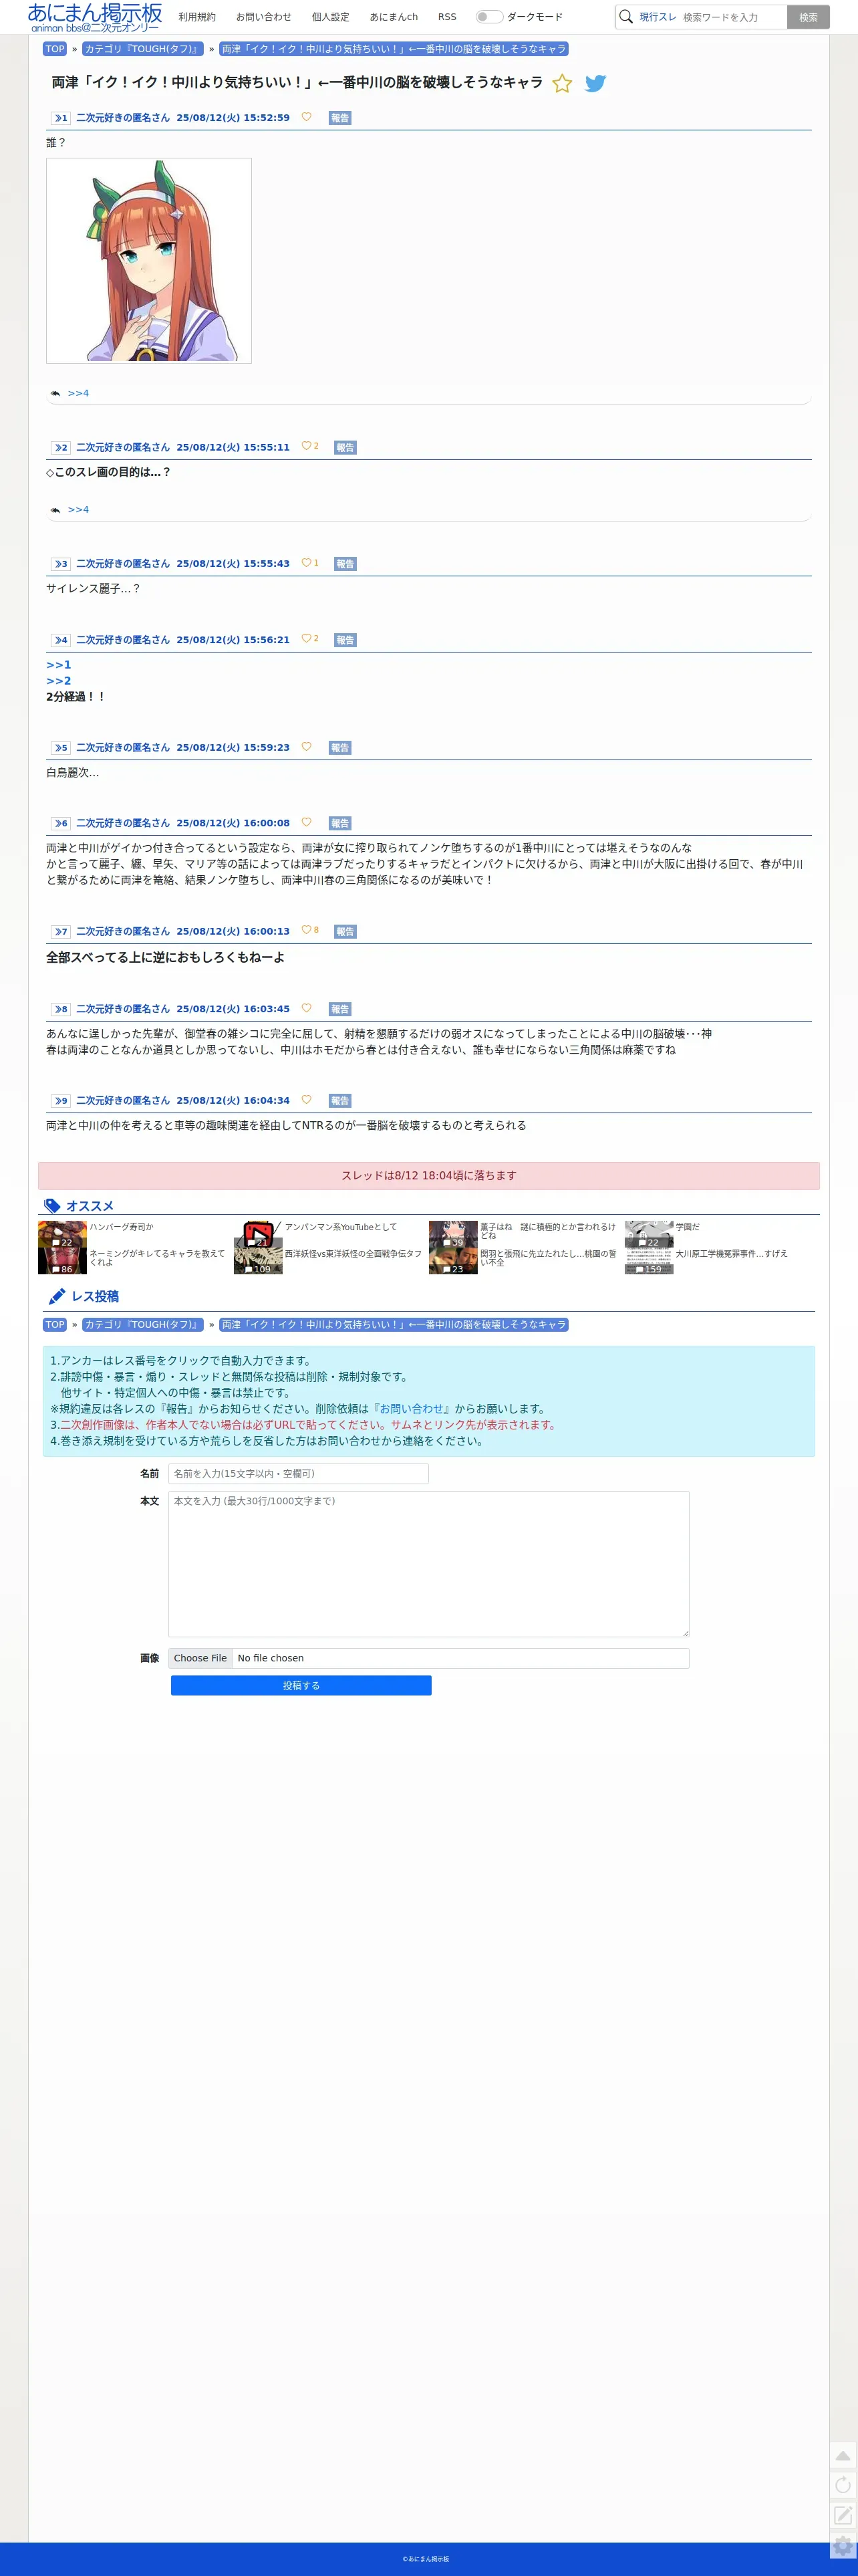The image size is (858, 2576).
Task: Report post 9 via its 報告 button
Action: click(x=340, y=1101)
